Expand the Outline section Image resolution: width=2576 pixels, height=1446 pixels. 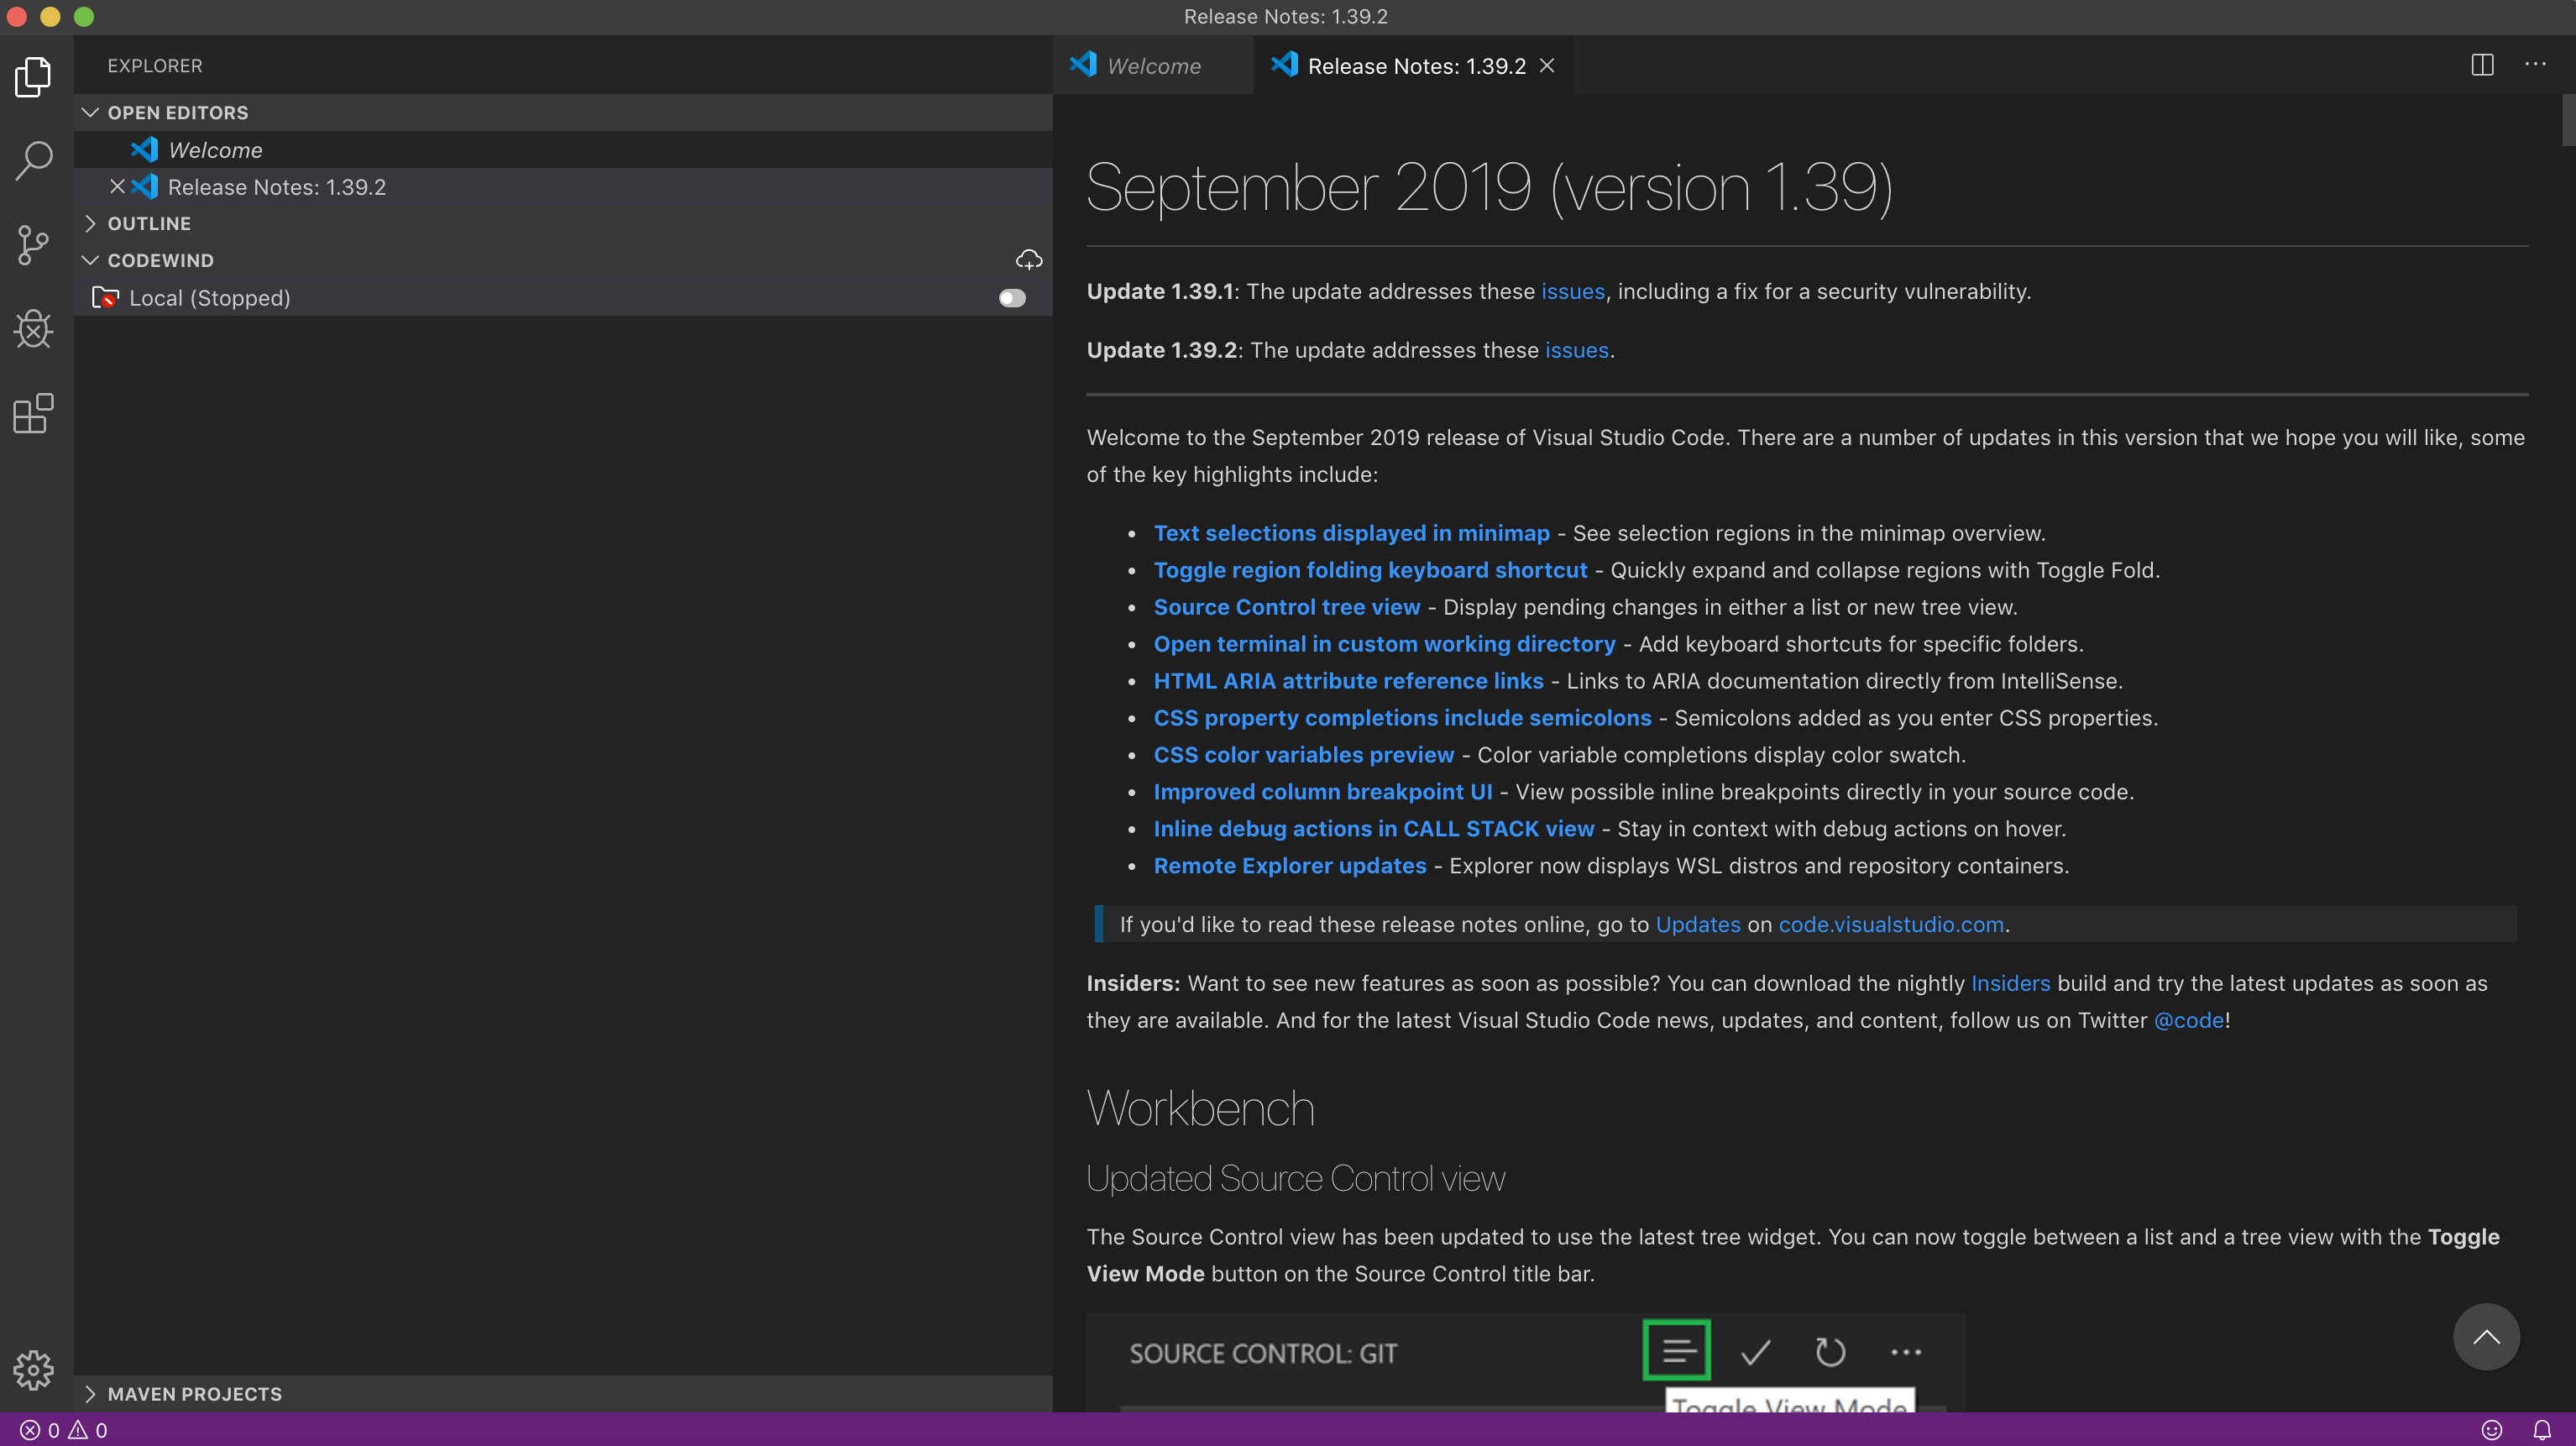click(91, 223)
